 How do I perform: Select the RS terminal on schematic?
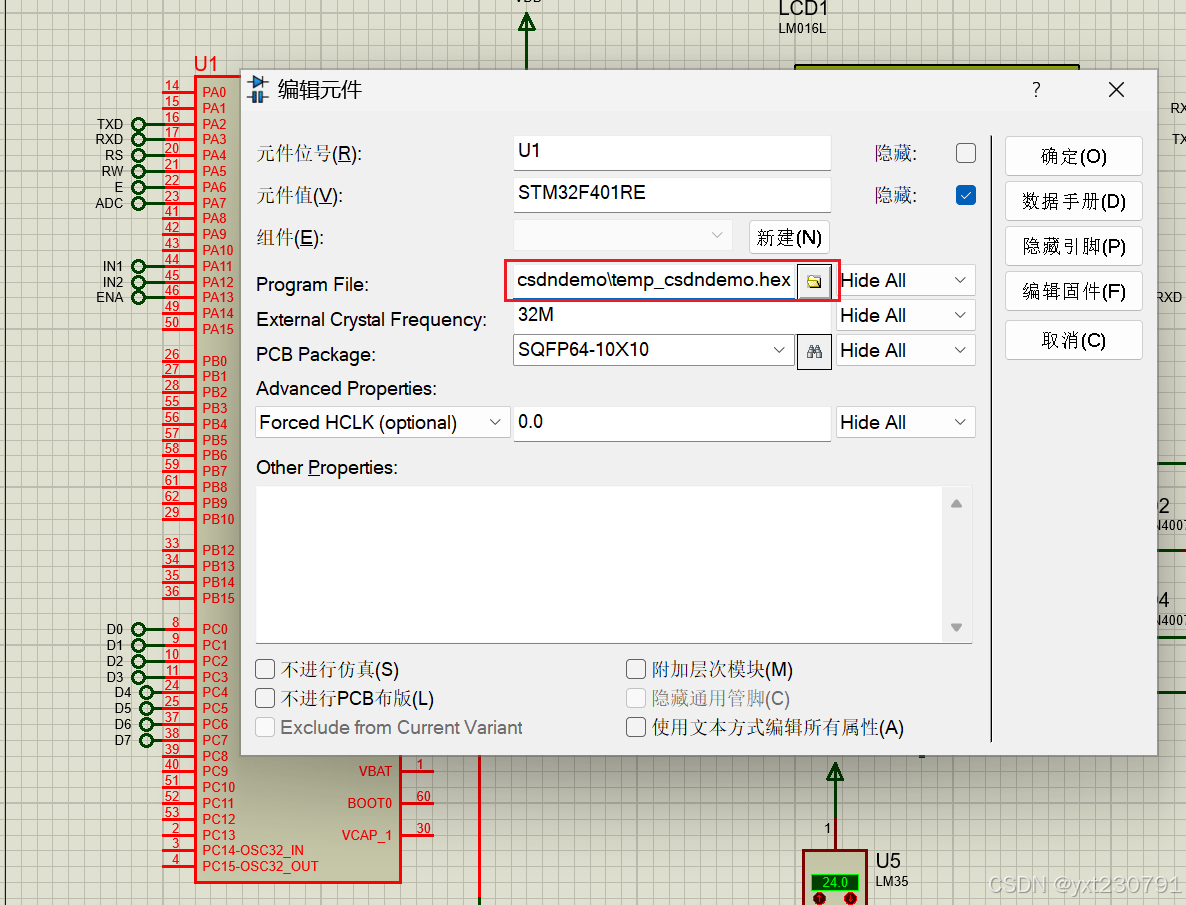coord(138,155)
